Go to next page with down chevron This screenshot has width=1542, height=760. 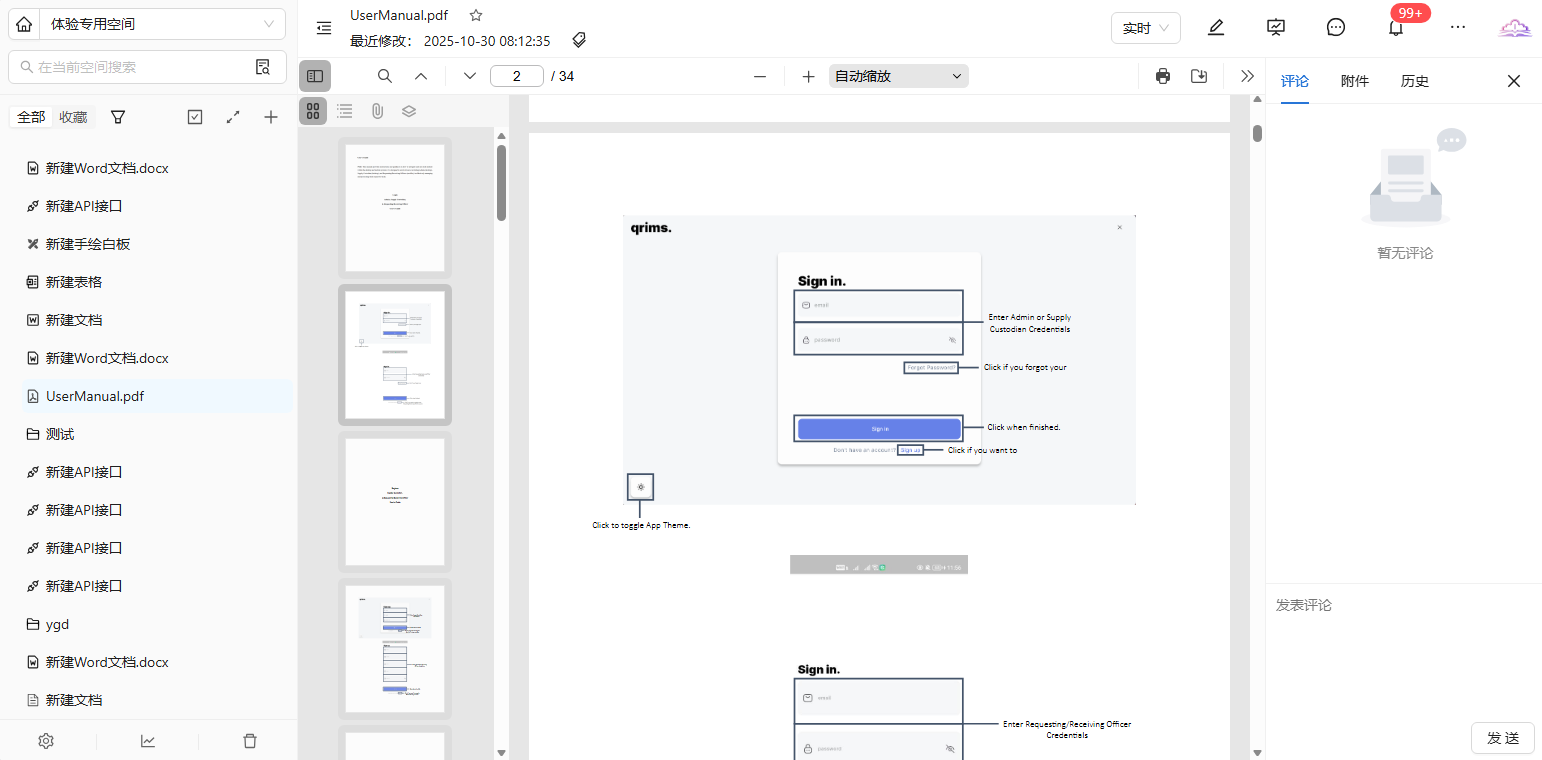470,76
